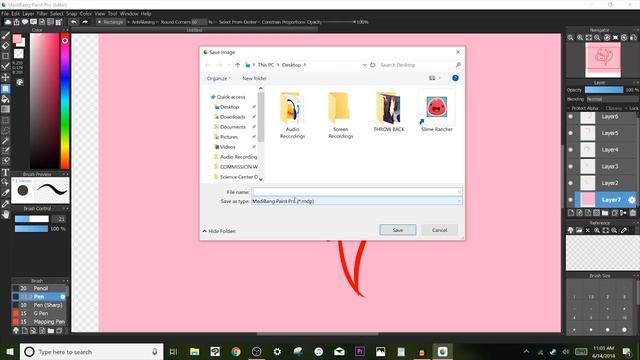Screen dimensions: 640x360
Task: Hide Layer7 visibility
Action: [571, 200]
